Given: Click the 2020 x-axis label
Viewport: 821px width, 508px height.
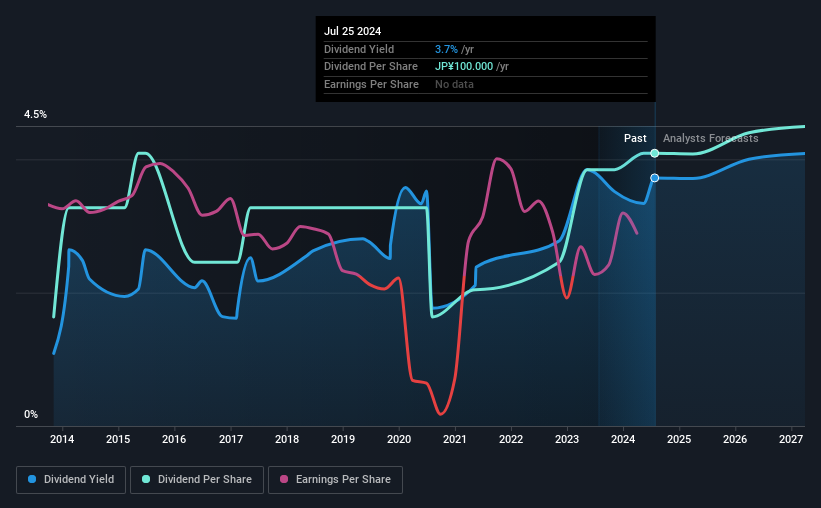Looking at the screenshot, I should pos(399,439).
